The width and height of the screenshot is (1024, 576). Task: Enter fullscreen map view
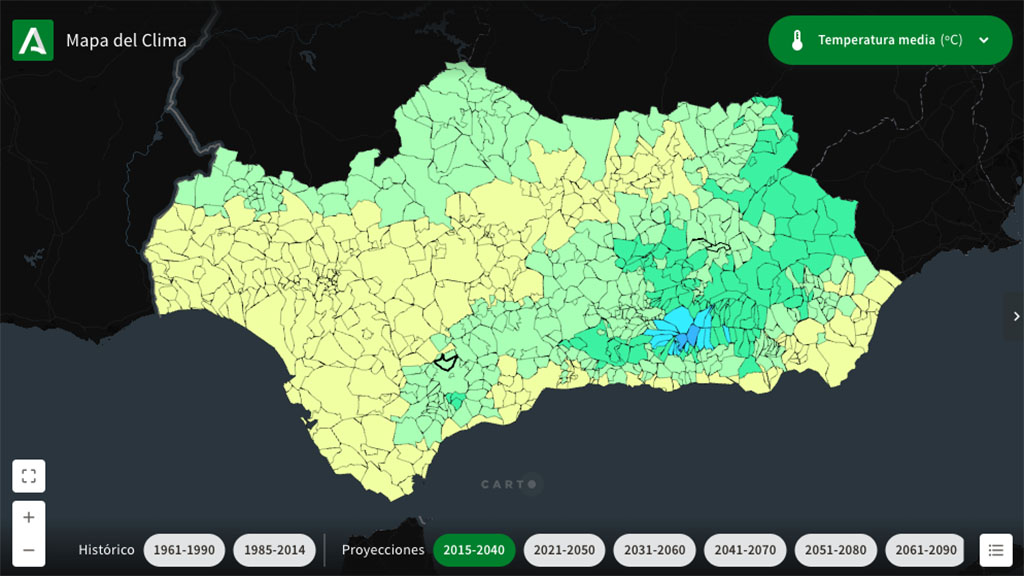29,476
